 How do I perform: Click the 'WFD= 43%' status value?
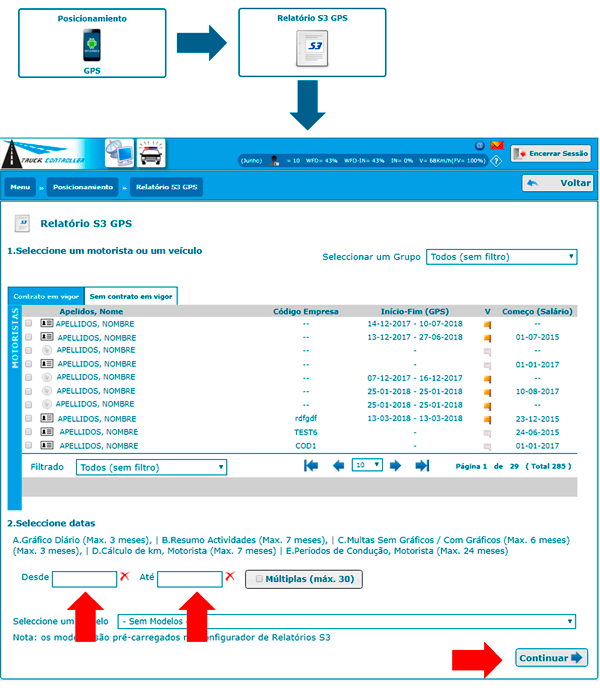322,161
